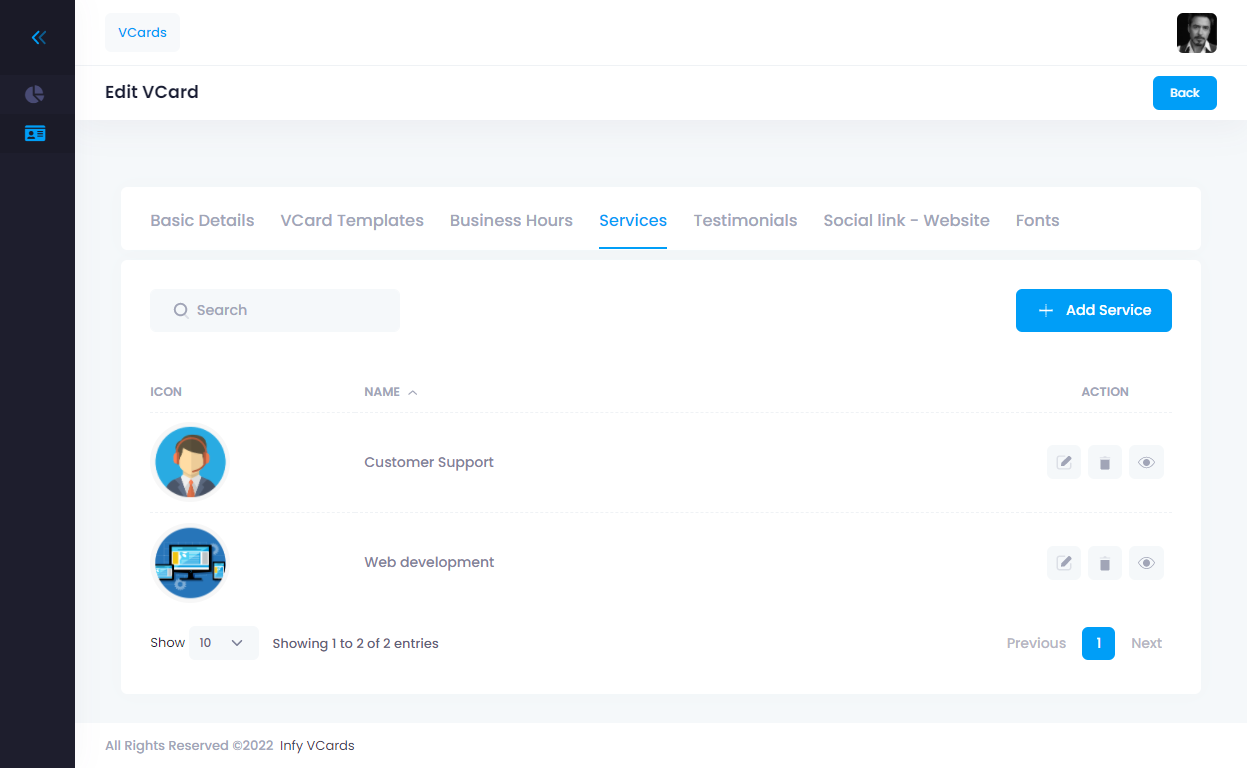Viewport: 1247px width, 768px height.
Task: Go to the VCard Templates tab
Action: point(352,221)
